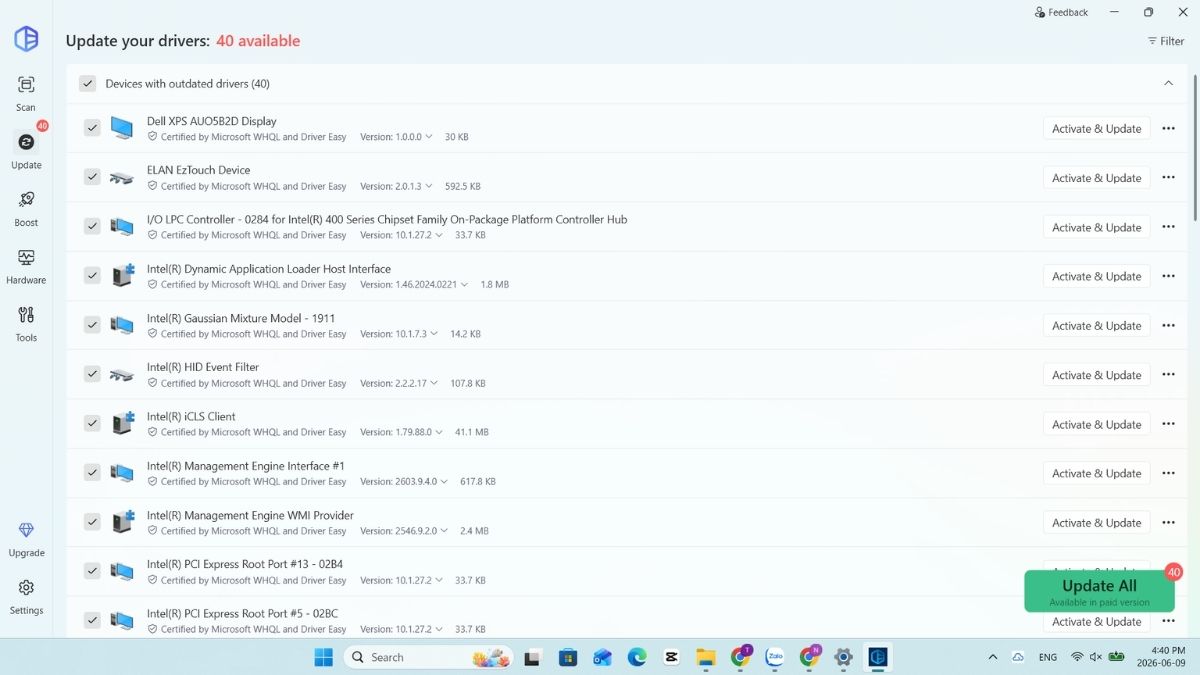Image resolution: width=1200 pixels, height=675 pixels.
Task: Open Zalo from the taskbar
Action: [774, 657]
